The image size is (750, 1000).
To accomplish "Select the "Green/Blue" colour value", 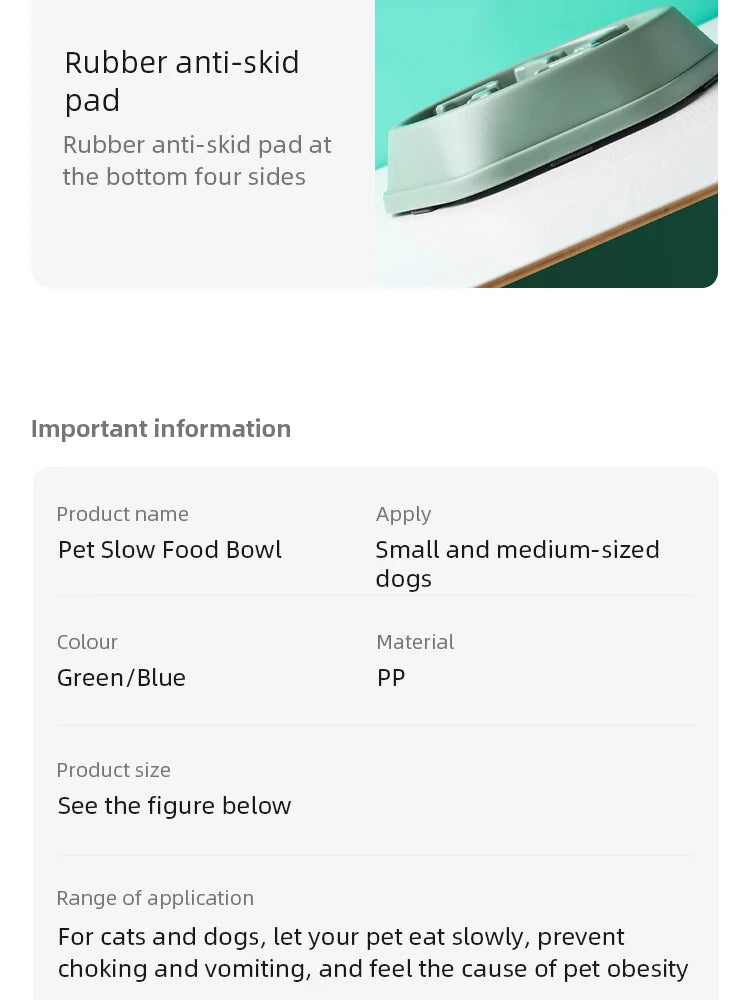I will pos(121,678).
